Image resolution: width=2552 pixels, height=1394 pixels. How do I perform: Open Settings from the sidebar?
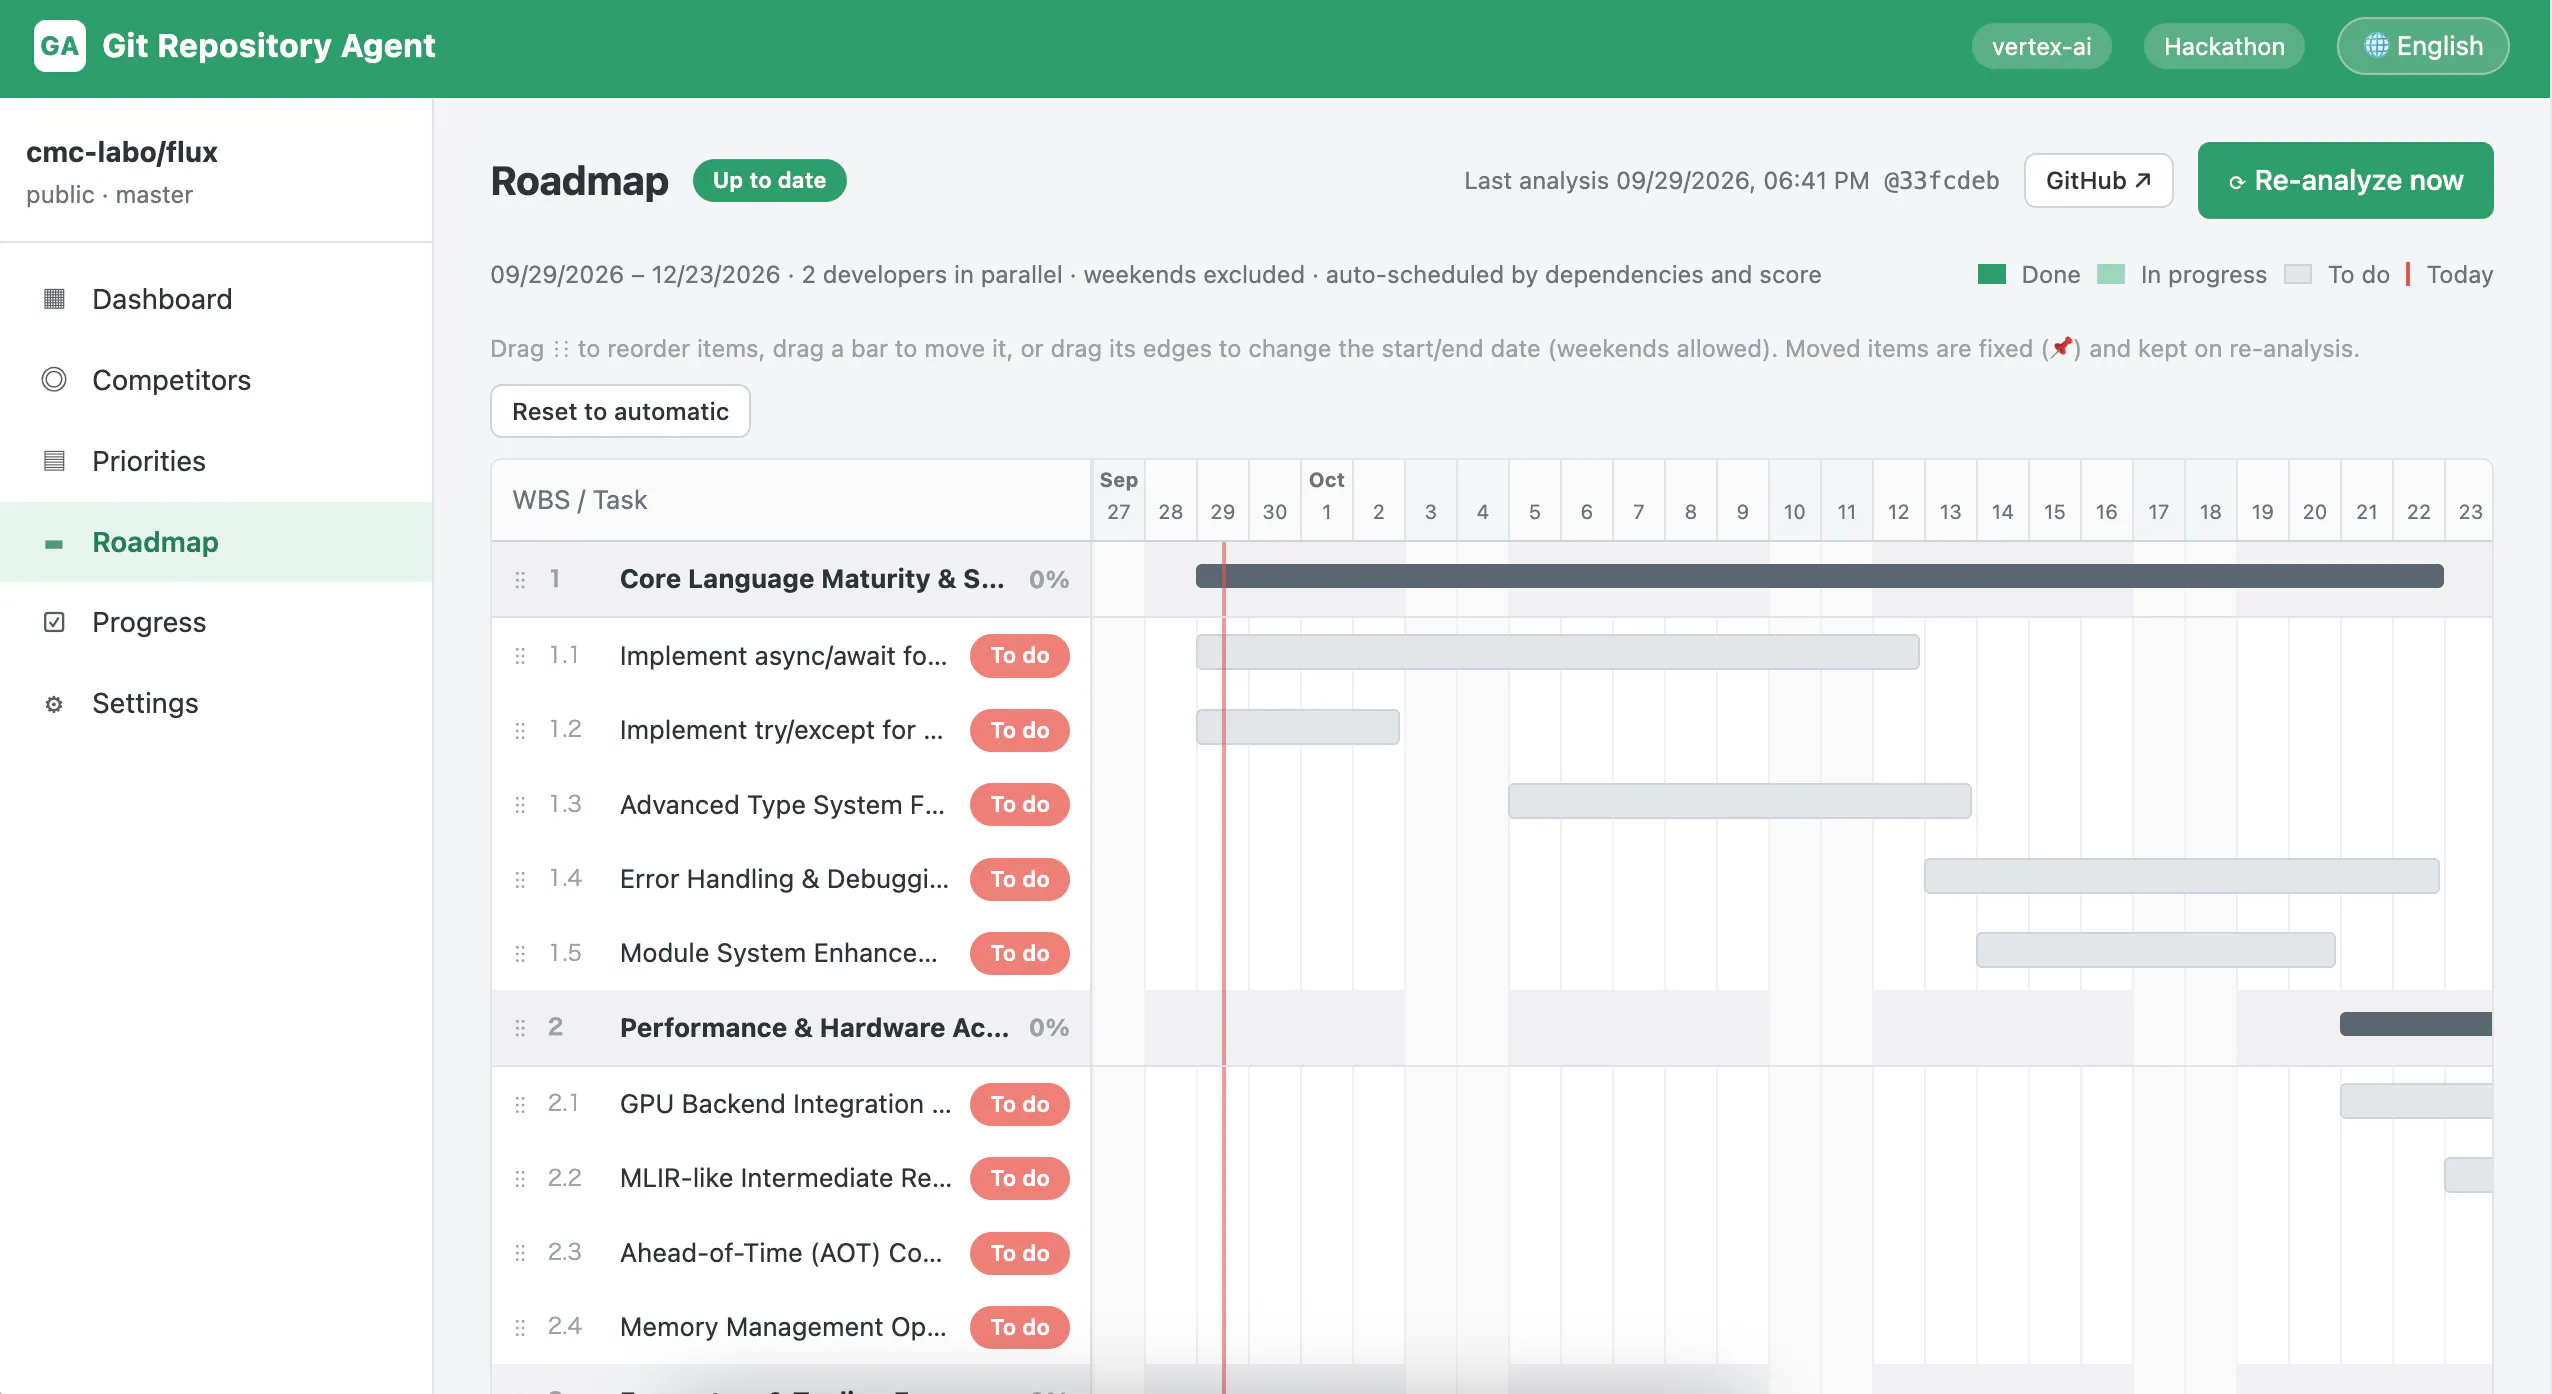tap(216, 703)
